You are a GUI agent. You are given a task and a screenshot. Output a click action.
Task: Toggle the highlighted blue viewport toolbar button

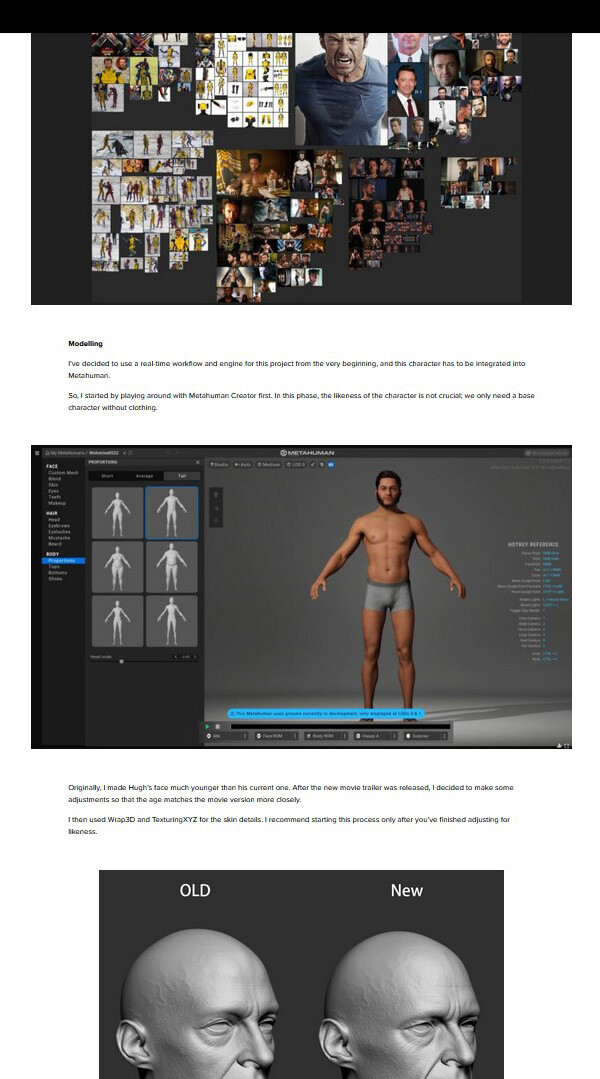pyautogui.click(x=331, y=464)
